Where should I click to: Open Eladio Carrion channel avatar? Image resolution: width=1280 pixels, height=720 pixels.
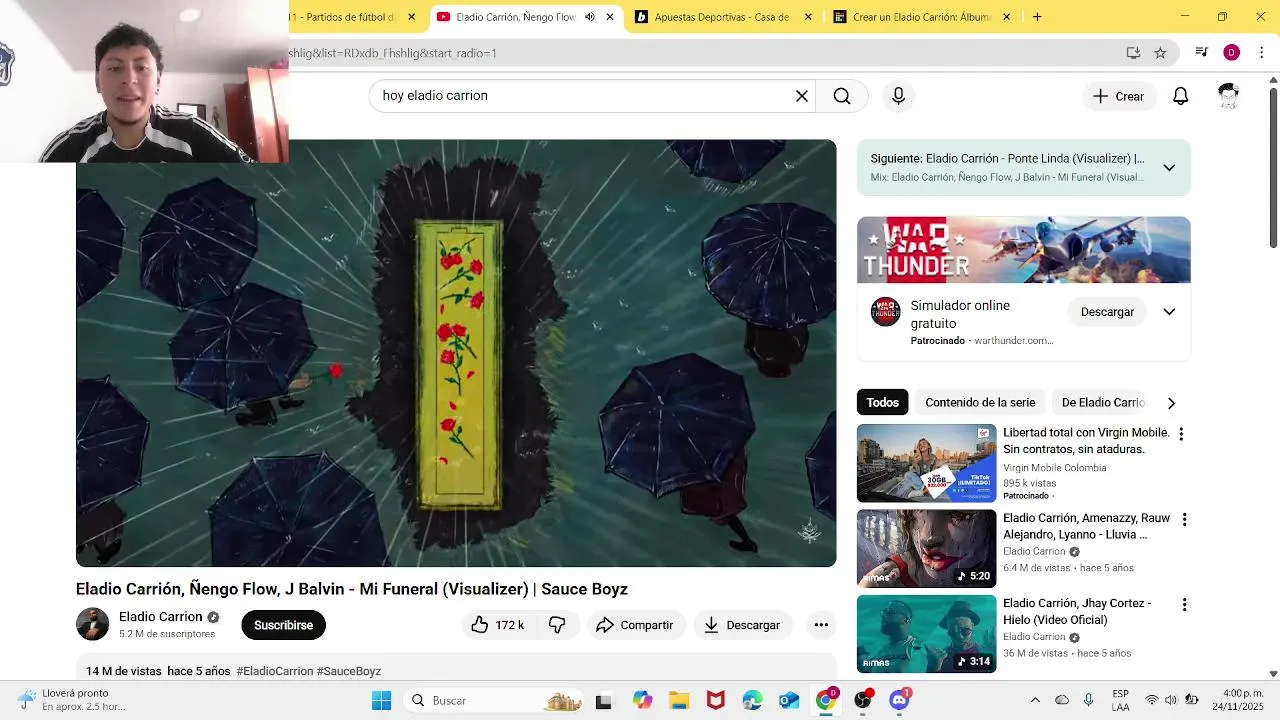pyautogui.click(x=93, y=624)
